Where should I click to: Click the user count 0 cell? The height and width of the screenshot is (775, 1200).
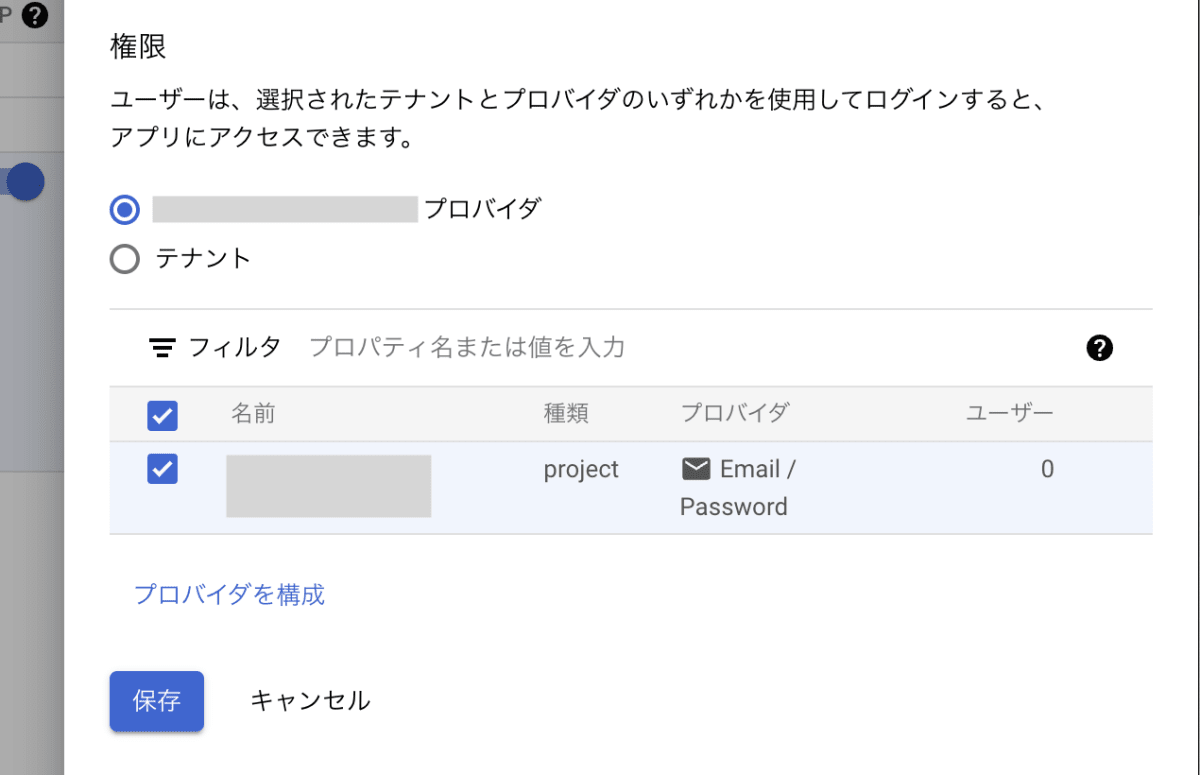coord(1047,470)
